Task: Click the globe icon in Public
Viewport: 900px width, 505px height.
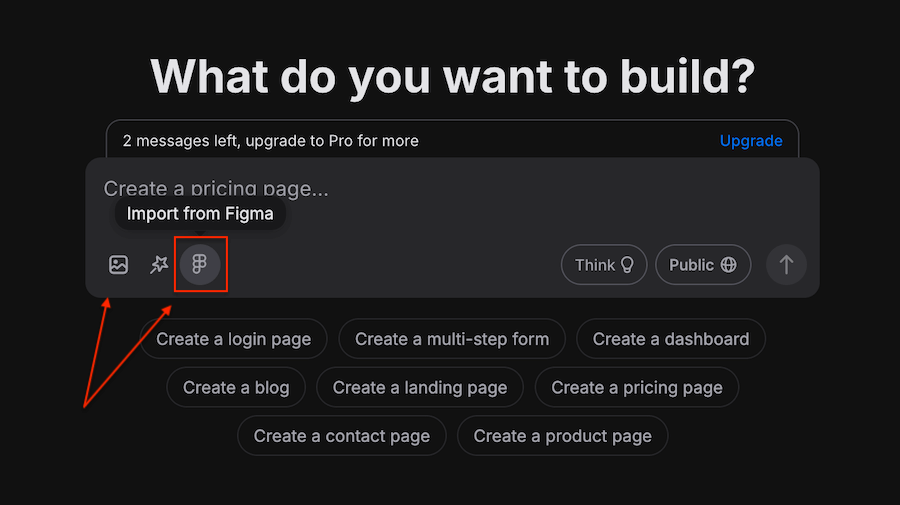Action: pyautogui.click(x=728, y=265)
